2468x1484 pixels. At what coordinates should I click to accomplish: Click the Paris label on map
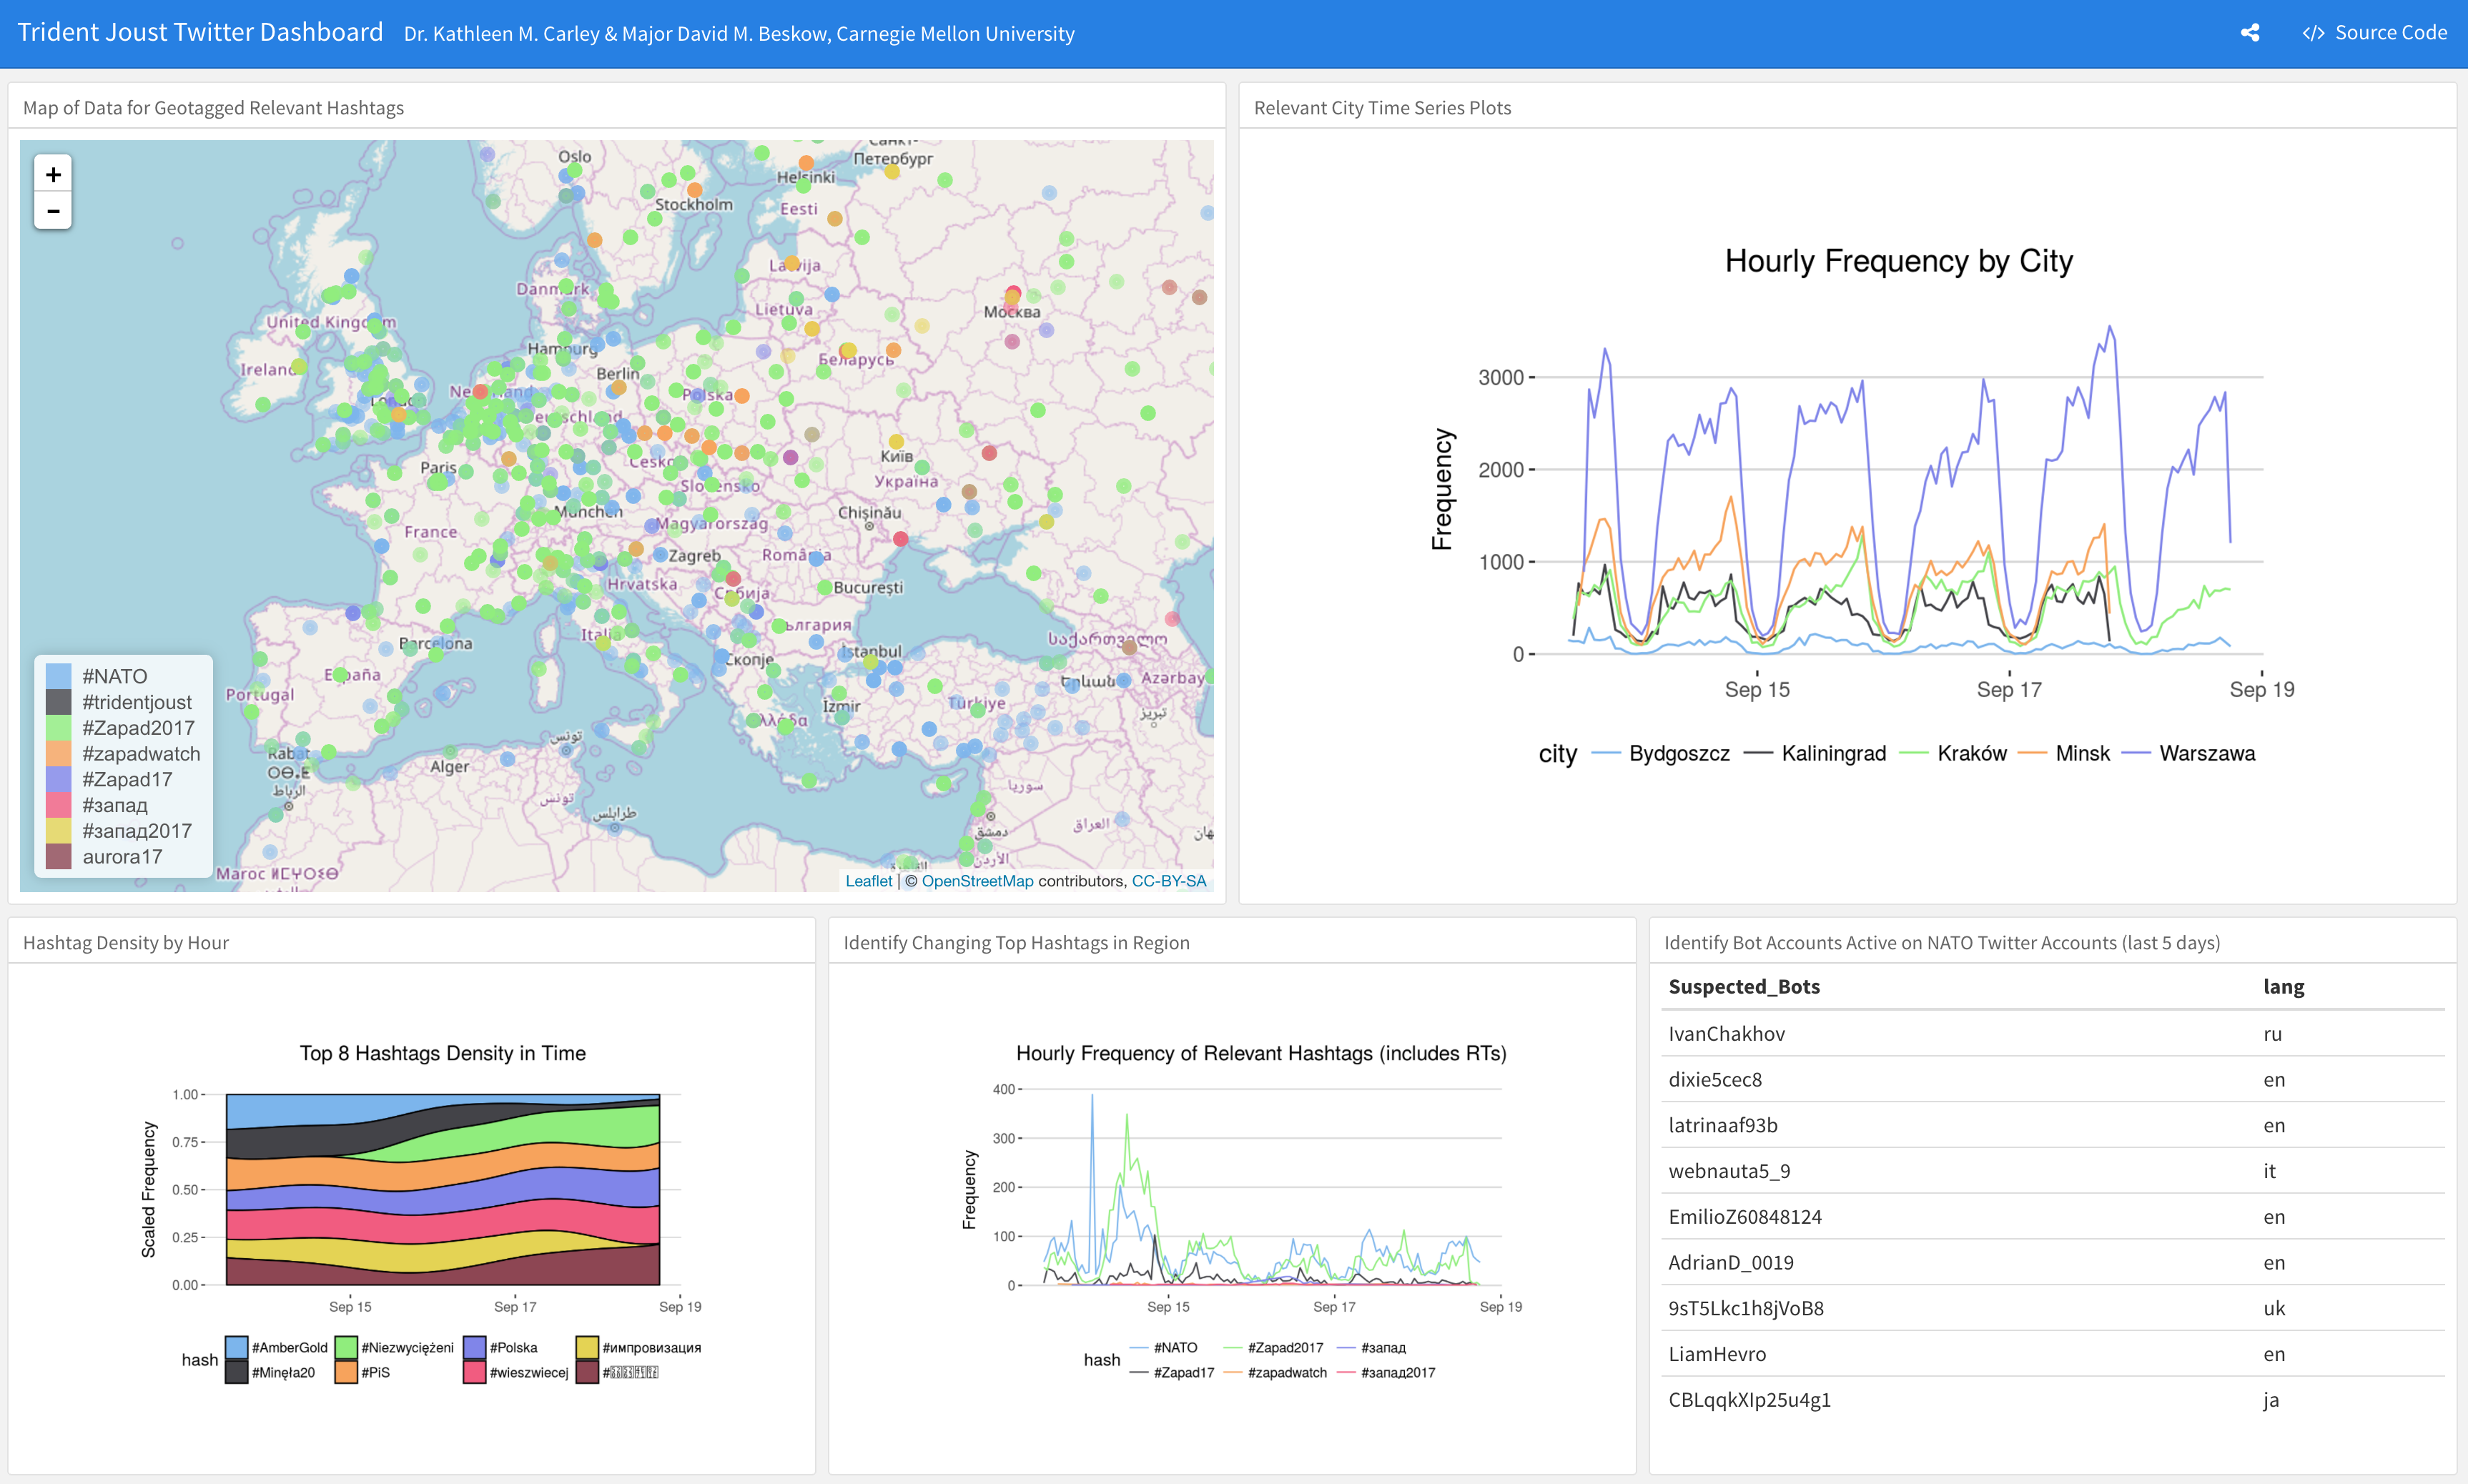[x=438, y=467]
